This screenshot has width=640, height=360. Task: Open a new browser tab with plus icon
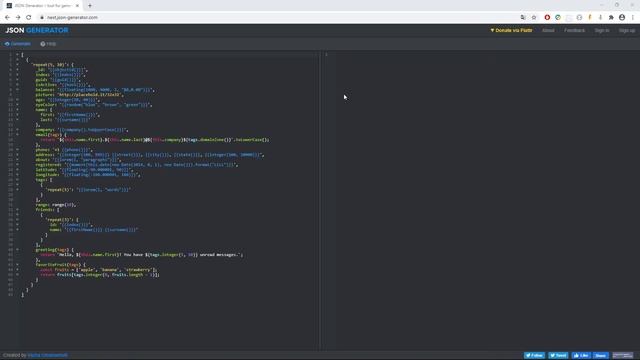pyautogui.click(x=90, y=6)
